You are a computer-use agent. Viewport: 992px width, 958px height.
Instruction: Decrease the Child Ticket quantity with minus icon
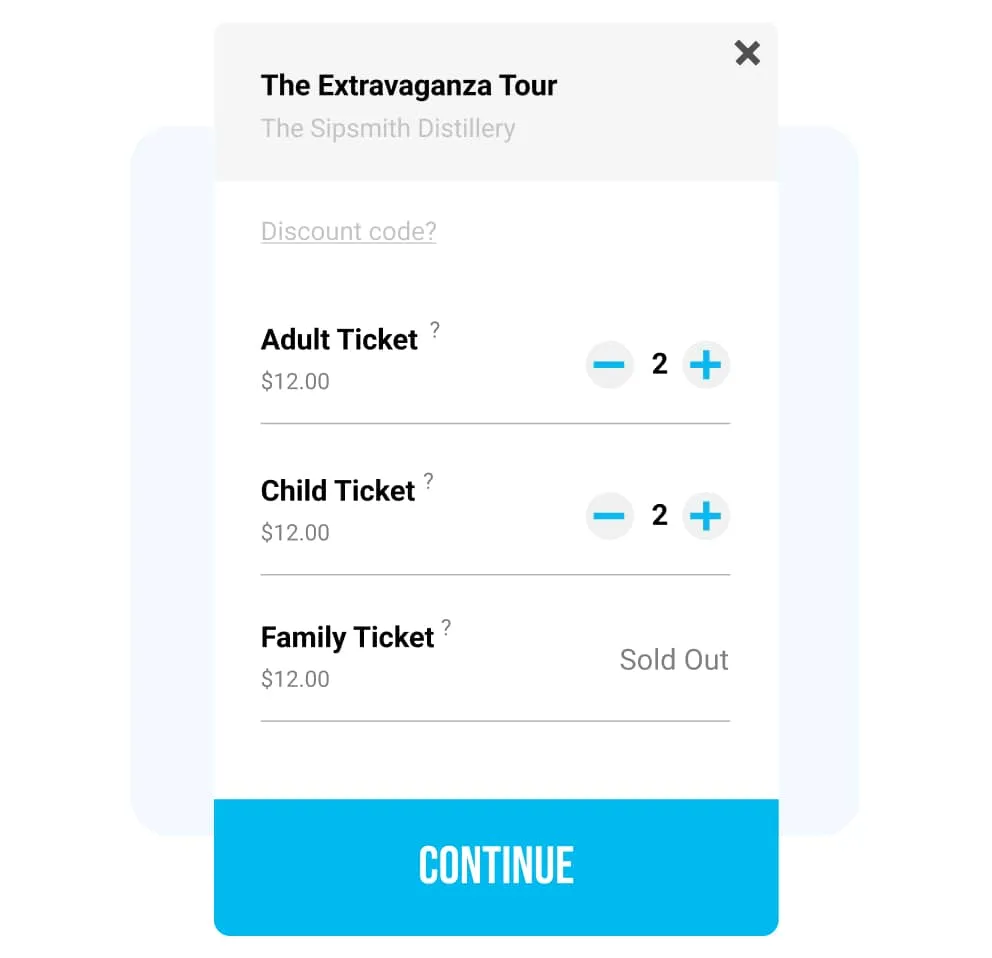[610, 516]
